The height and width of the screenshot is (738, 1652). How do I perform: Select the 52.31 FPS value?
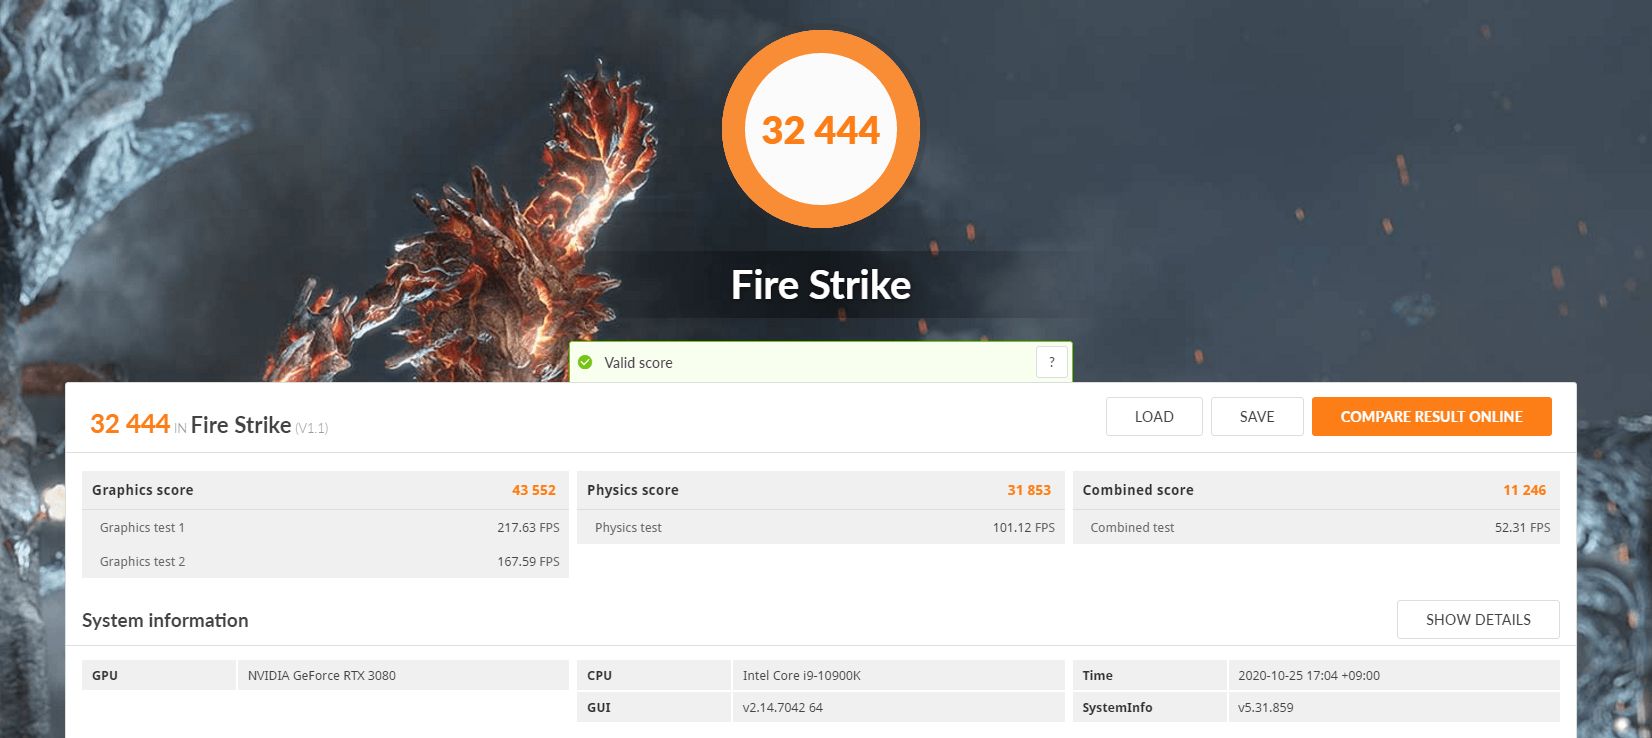tap(1523, 527)
